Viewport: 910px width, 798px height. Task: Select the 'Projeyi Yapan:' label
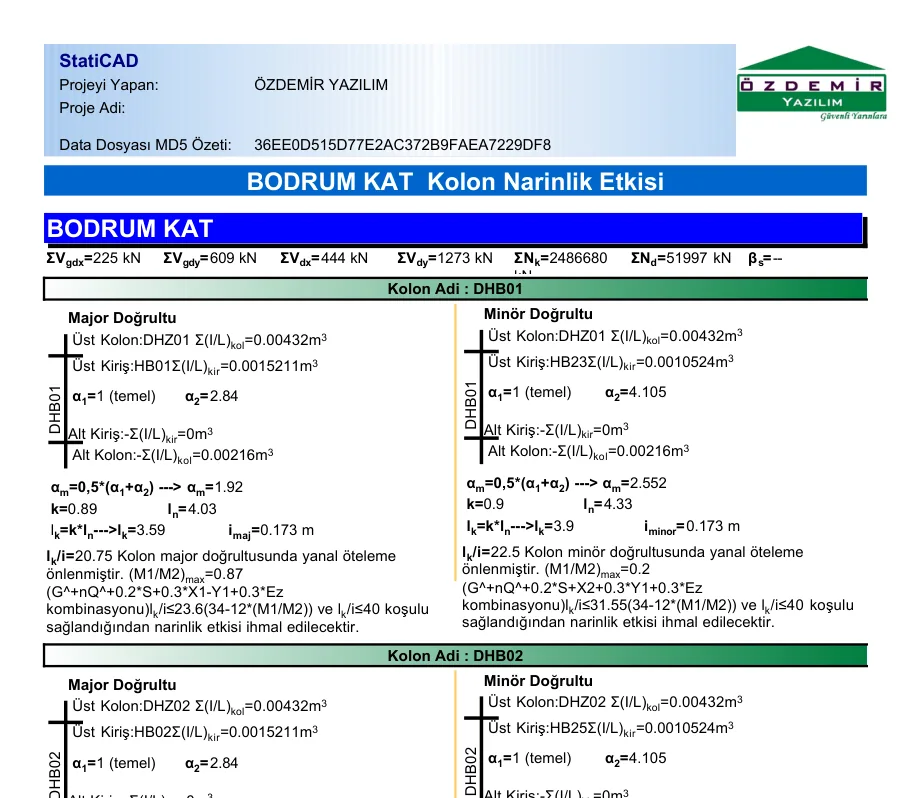coord(109,85)
